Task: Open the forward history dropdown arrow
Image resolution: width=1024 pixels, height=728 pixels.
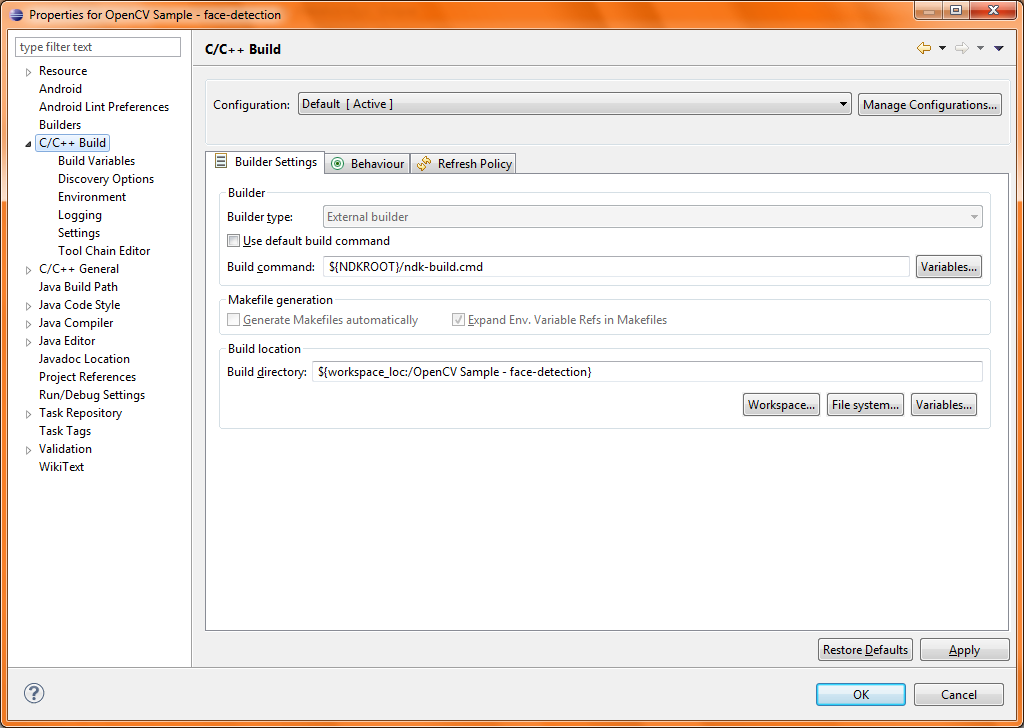Action: pos(980,48)
